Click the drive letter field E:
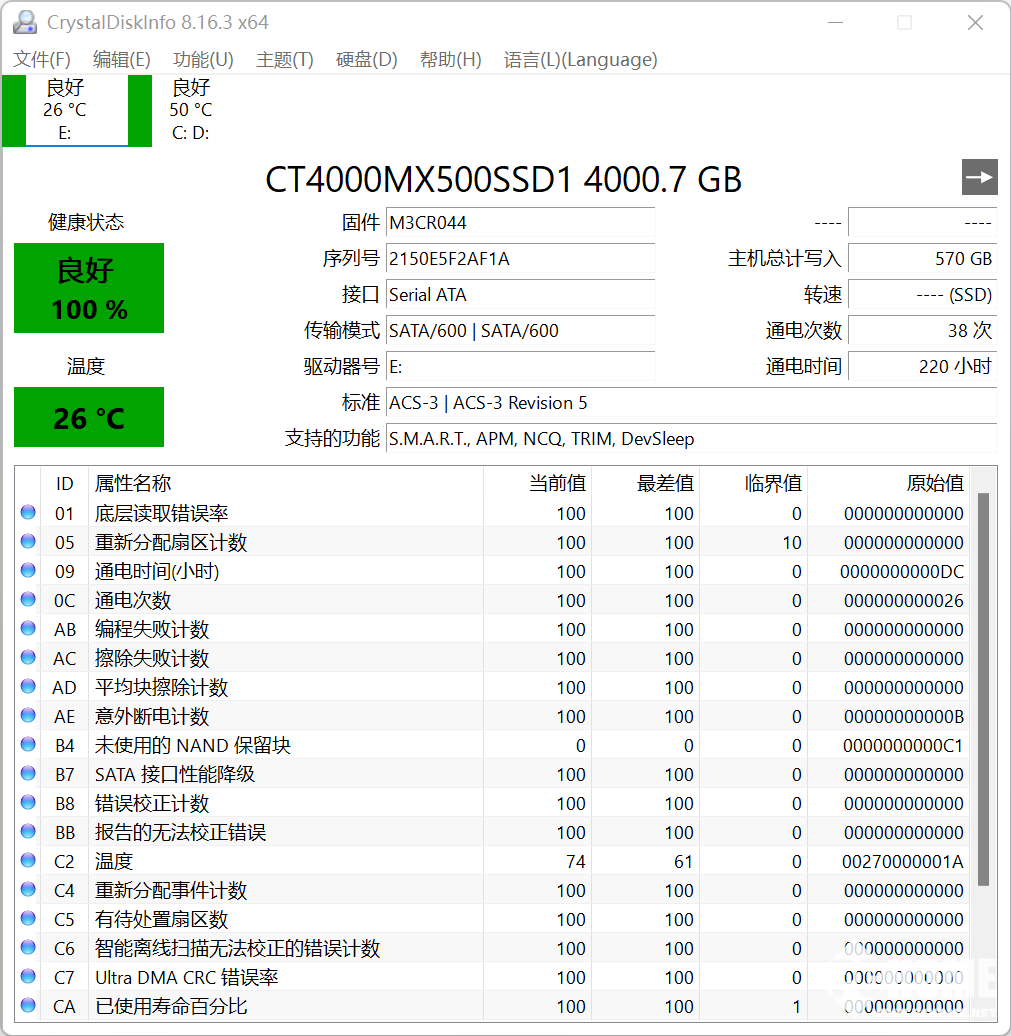1011x1036 pixels. (x=520, y=366)
